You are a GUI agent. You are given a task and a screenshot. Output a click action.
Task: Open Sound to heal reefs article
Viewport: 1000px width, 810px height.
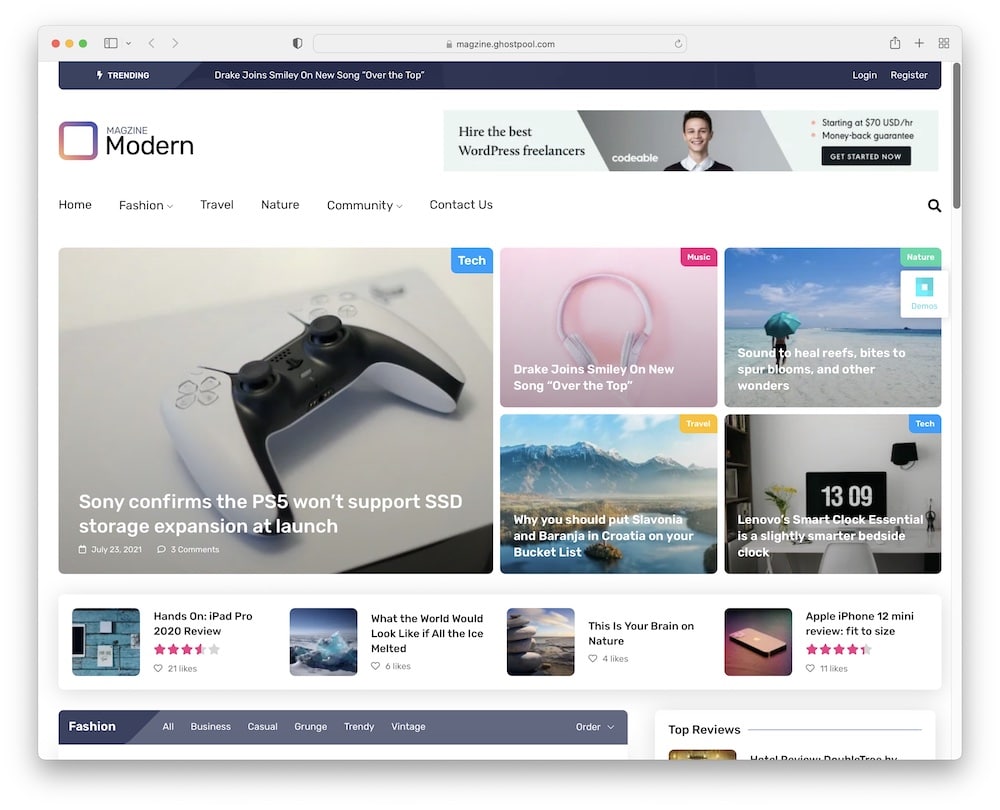821,369
